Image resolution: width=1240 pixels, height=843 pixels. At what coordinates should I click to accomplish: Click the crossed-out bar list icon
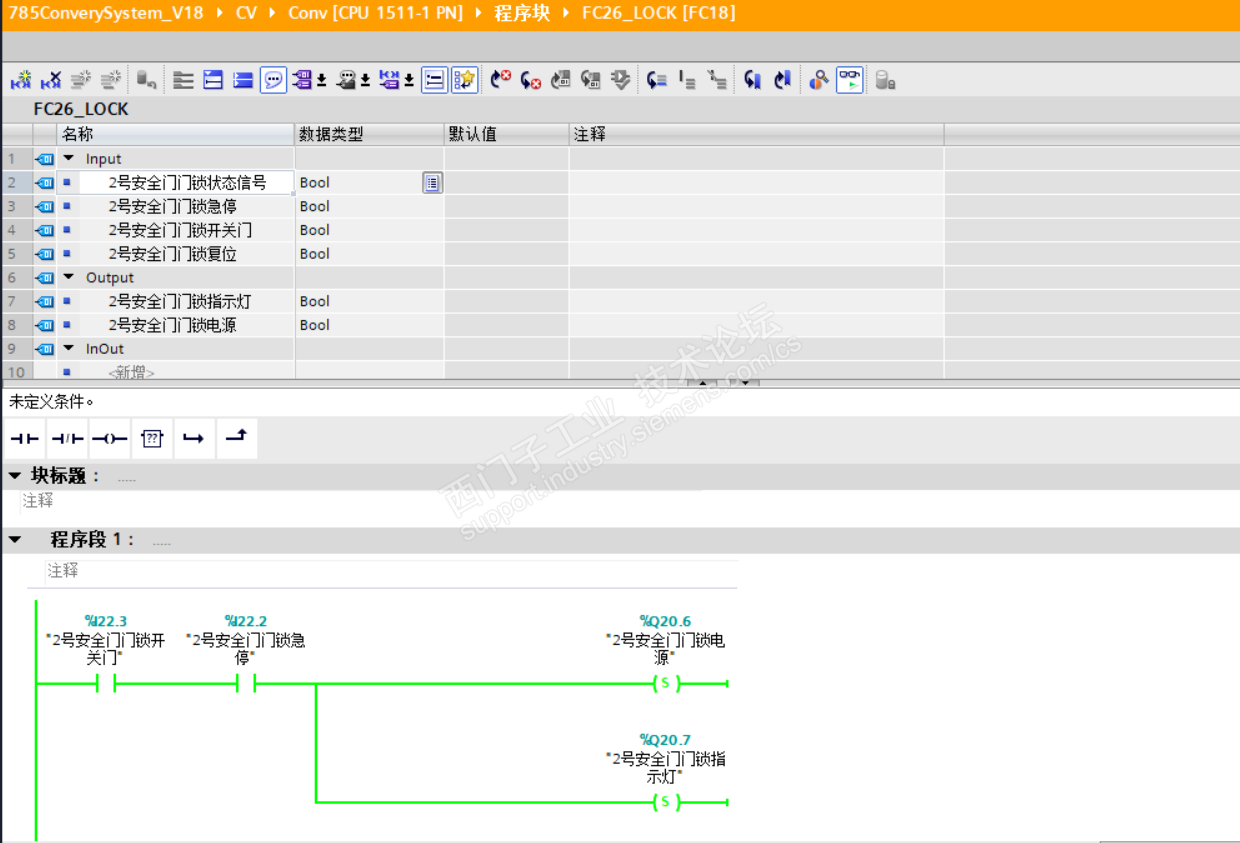click(717, 80)
